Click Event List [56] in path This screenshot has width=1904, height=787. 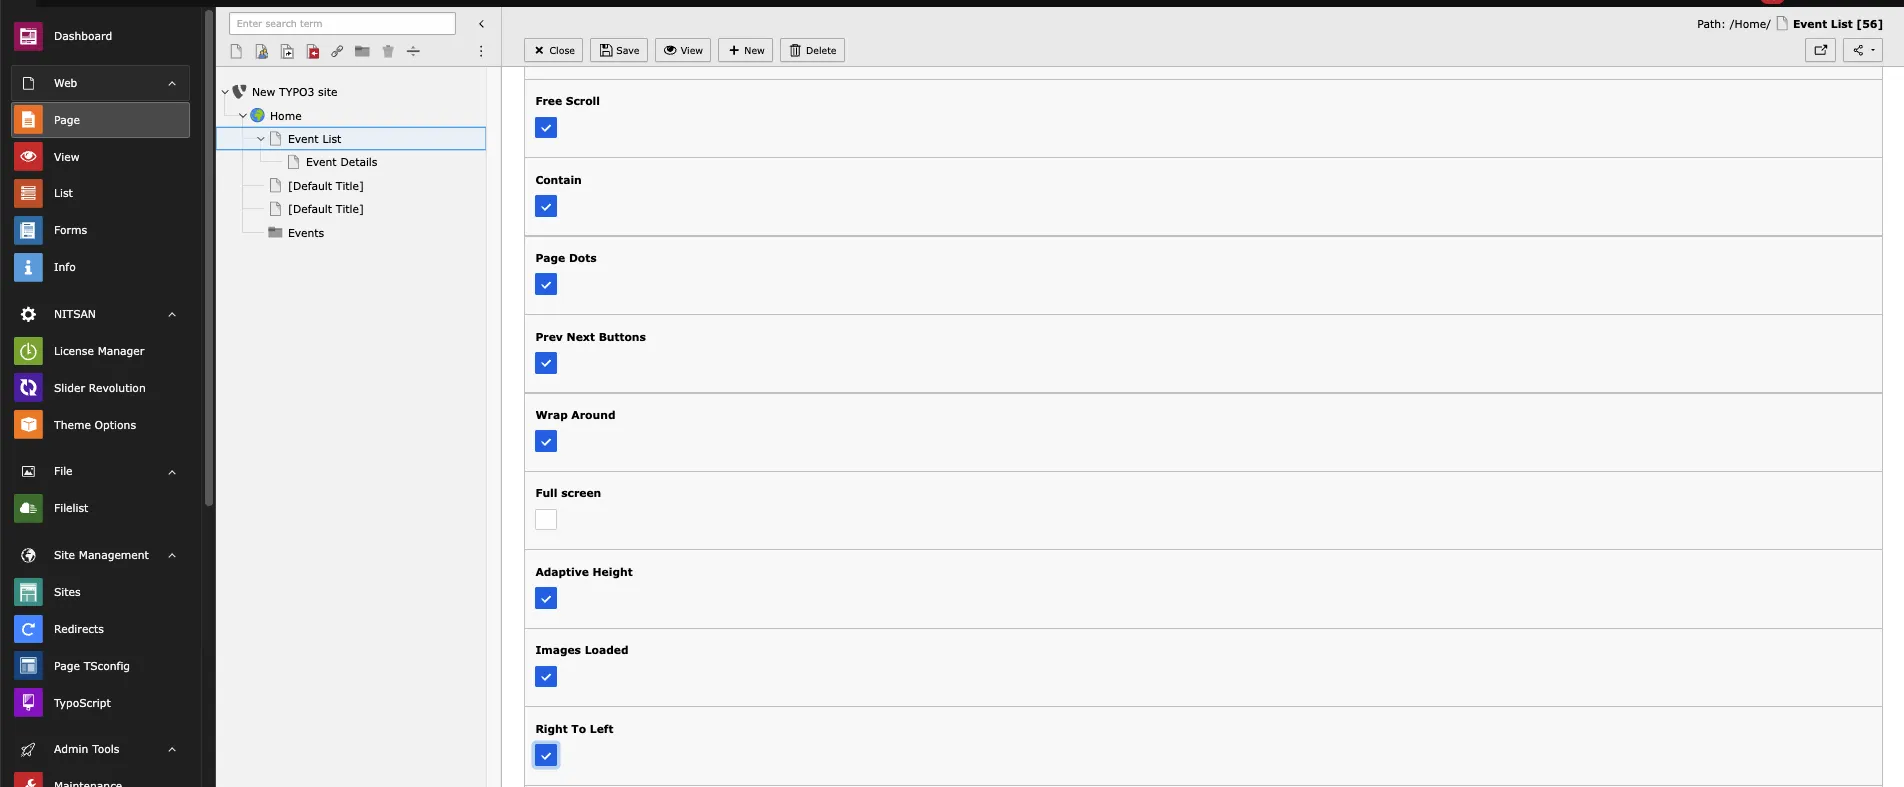(1837, 24)
